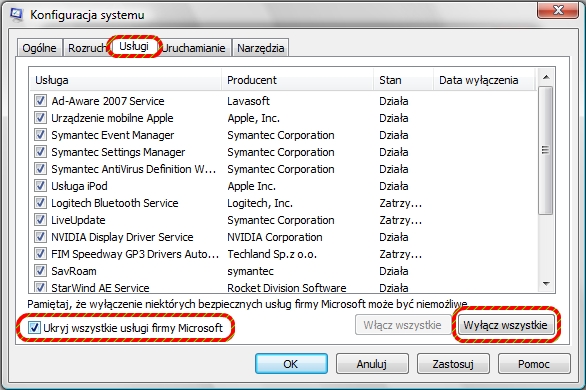Toggle Symantec Event Manager checkbox
Screen dimensions: 586x390
tap(40, 134)
